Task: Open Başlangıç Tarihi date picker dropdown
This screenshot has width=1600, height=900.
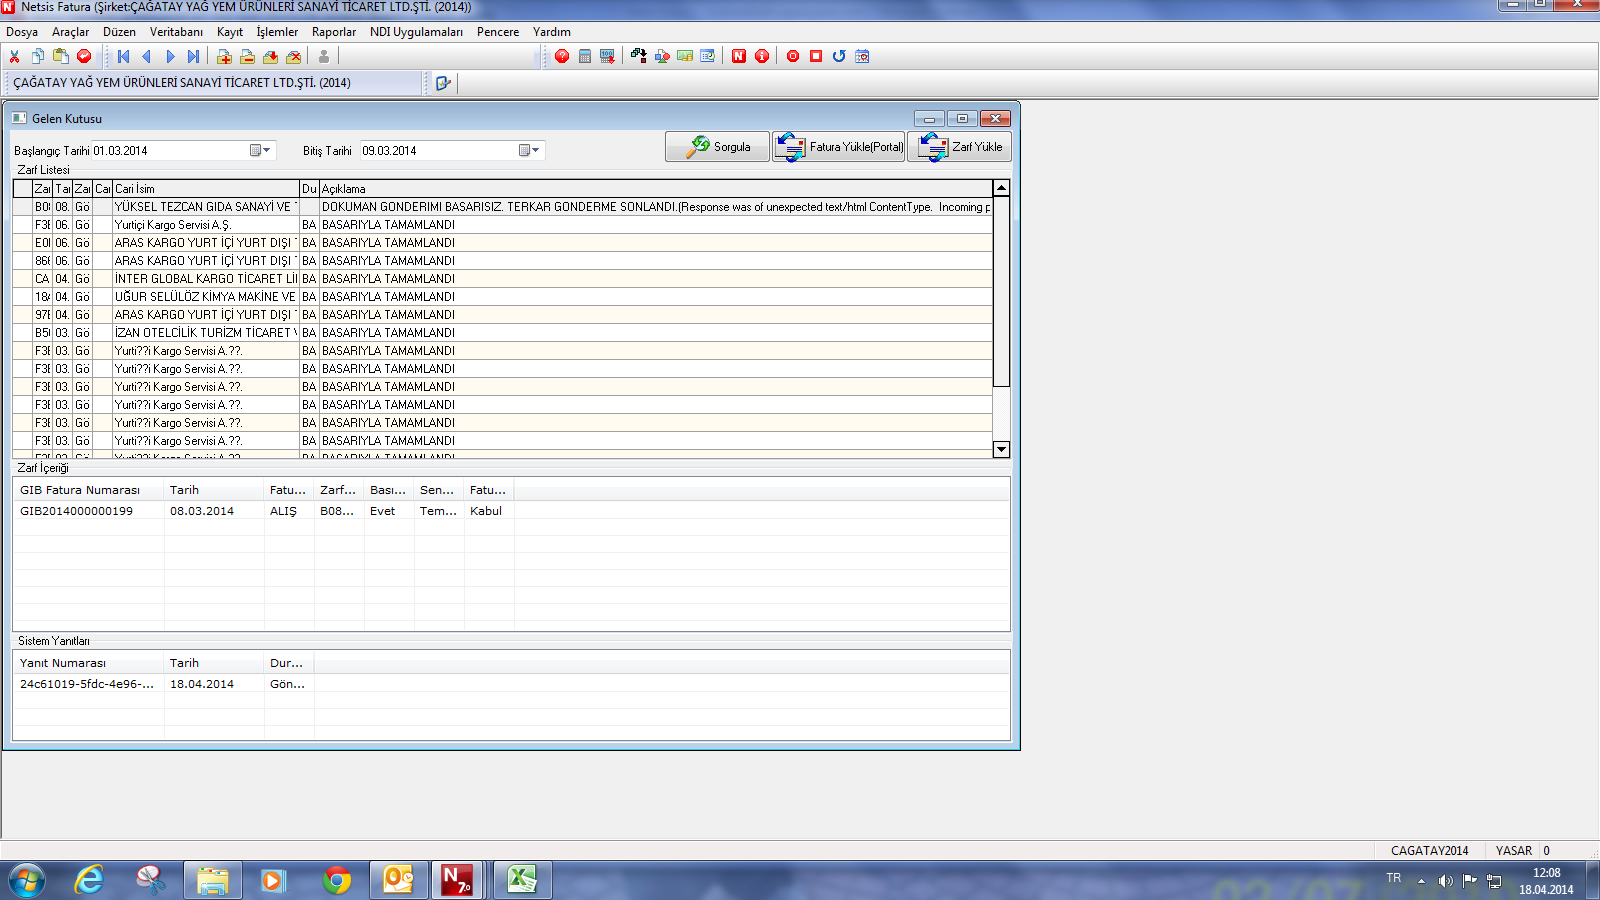Action: (x=260, y=150)
